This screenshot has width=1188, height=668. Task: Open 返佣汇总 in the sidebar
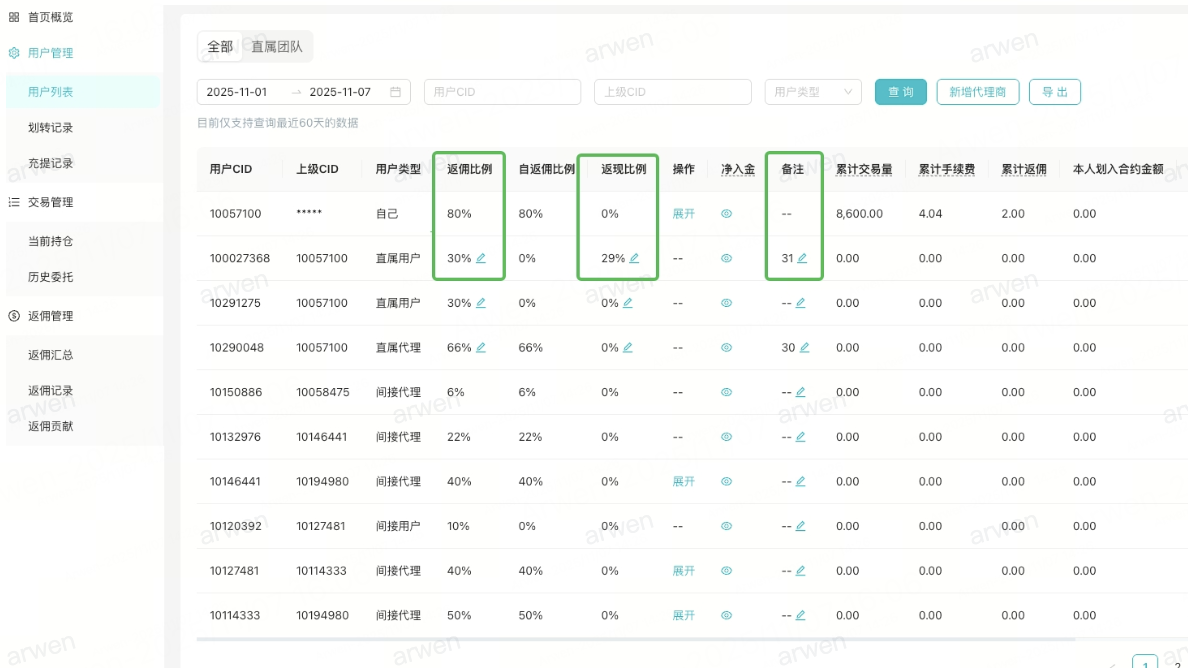point(51,355)
